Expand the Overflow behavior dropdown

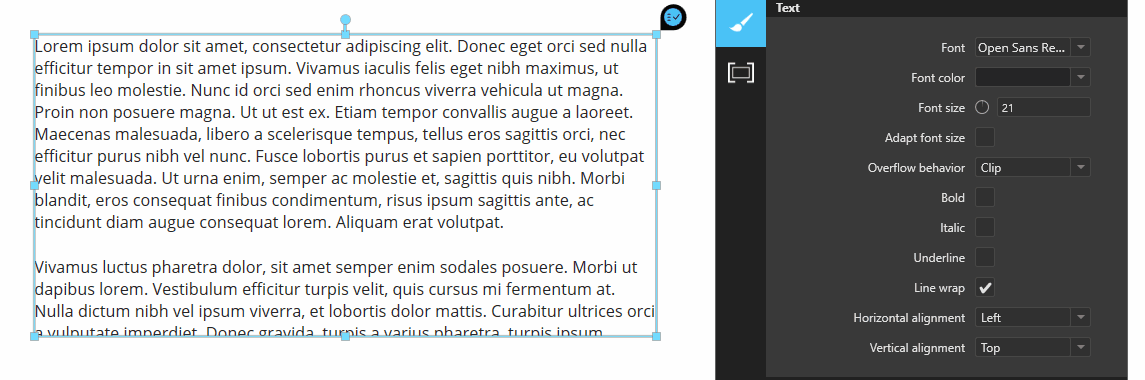point(1033,167)
